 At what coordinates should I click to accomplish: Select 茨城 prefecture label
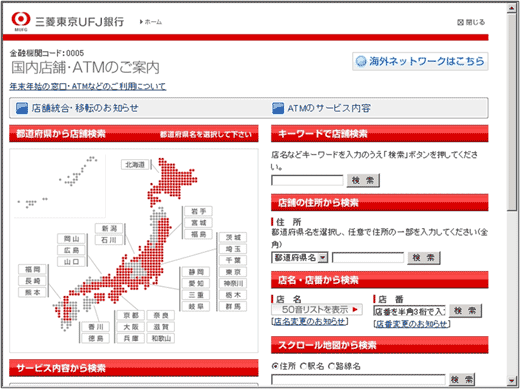coord(233,237)
